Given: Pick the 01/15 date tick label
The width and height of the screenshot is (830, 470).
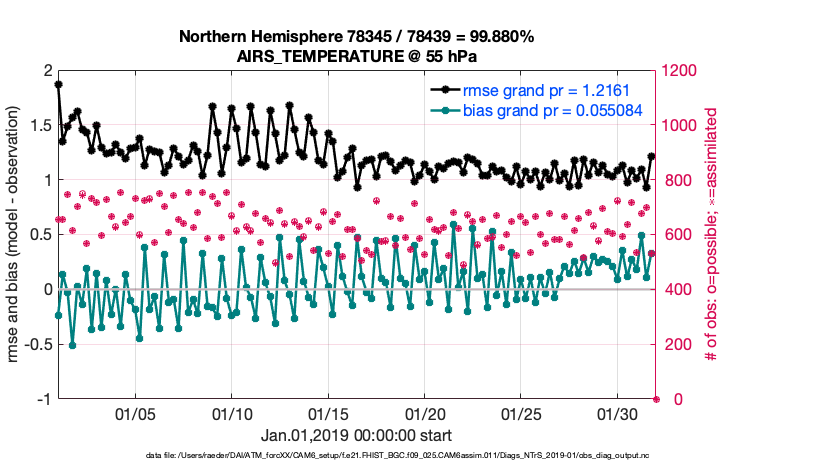Looking at the screenshot, I should point(328,414).
